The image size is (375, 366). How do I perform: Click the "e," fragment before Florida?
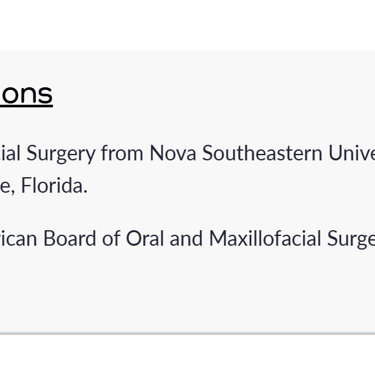(x=7, y=187)
